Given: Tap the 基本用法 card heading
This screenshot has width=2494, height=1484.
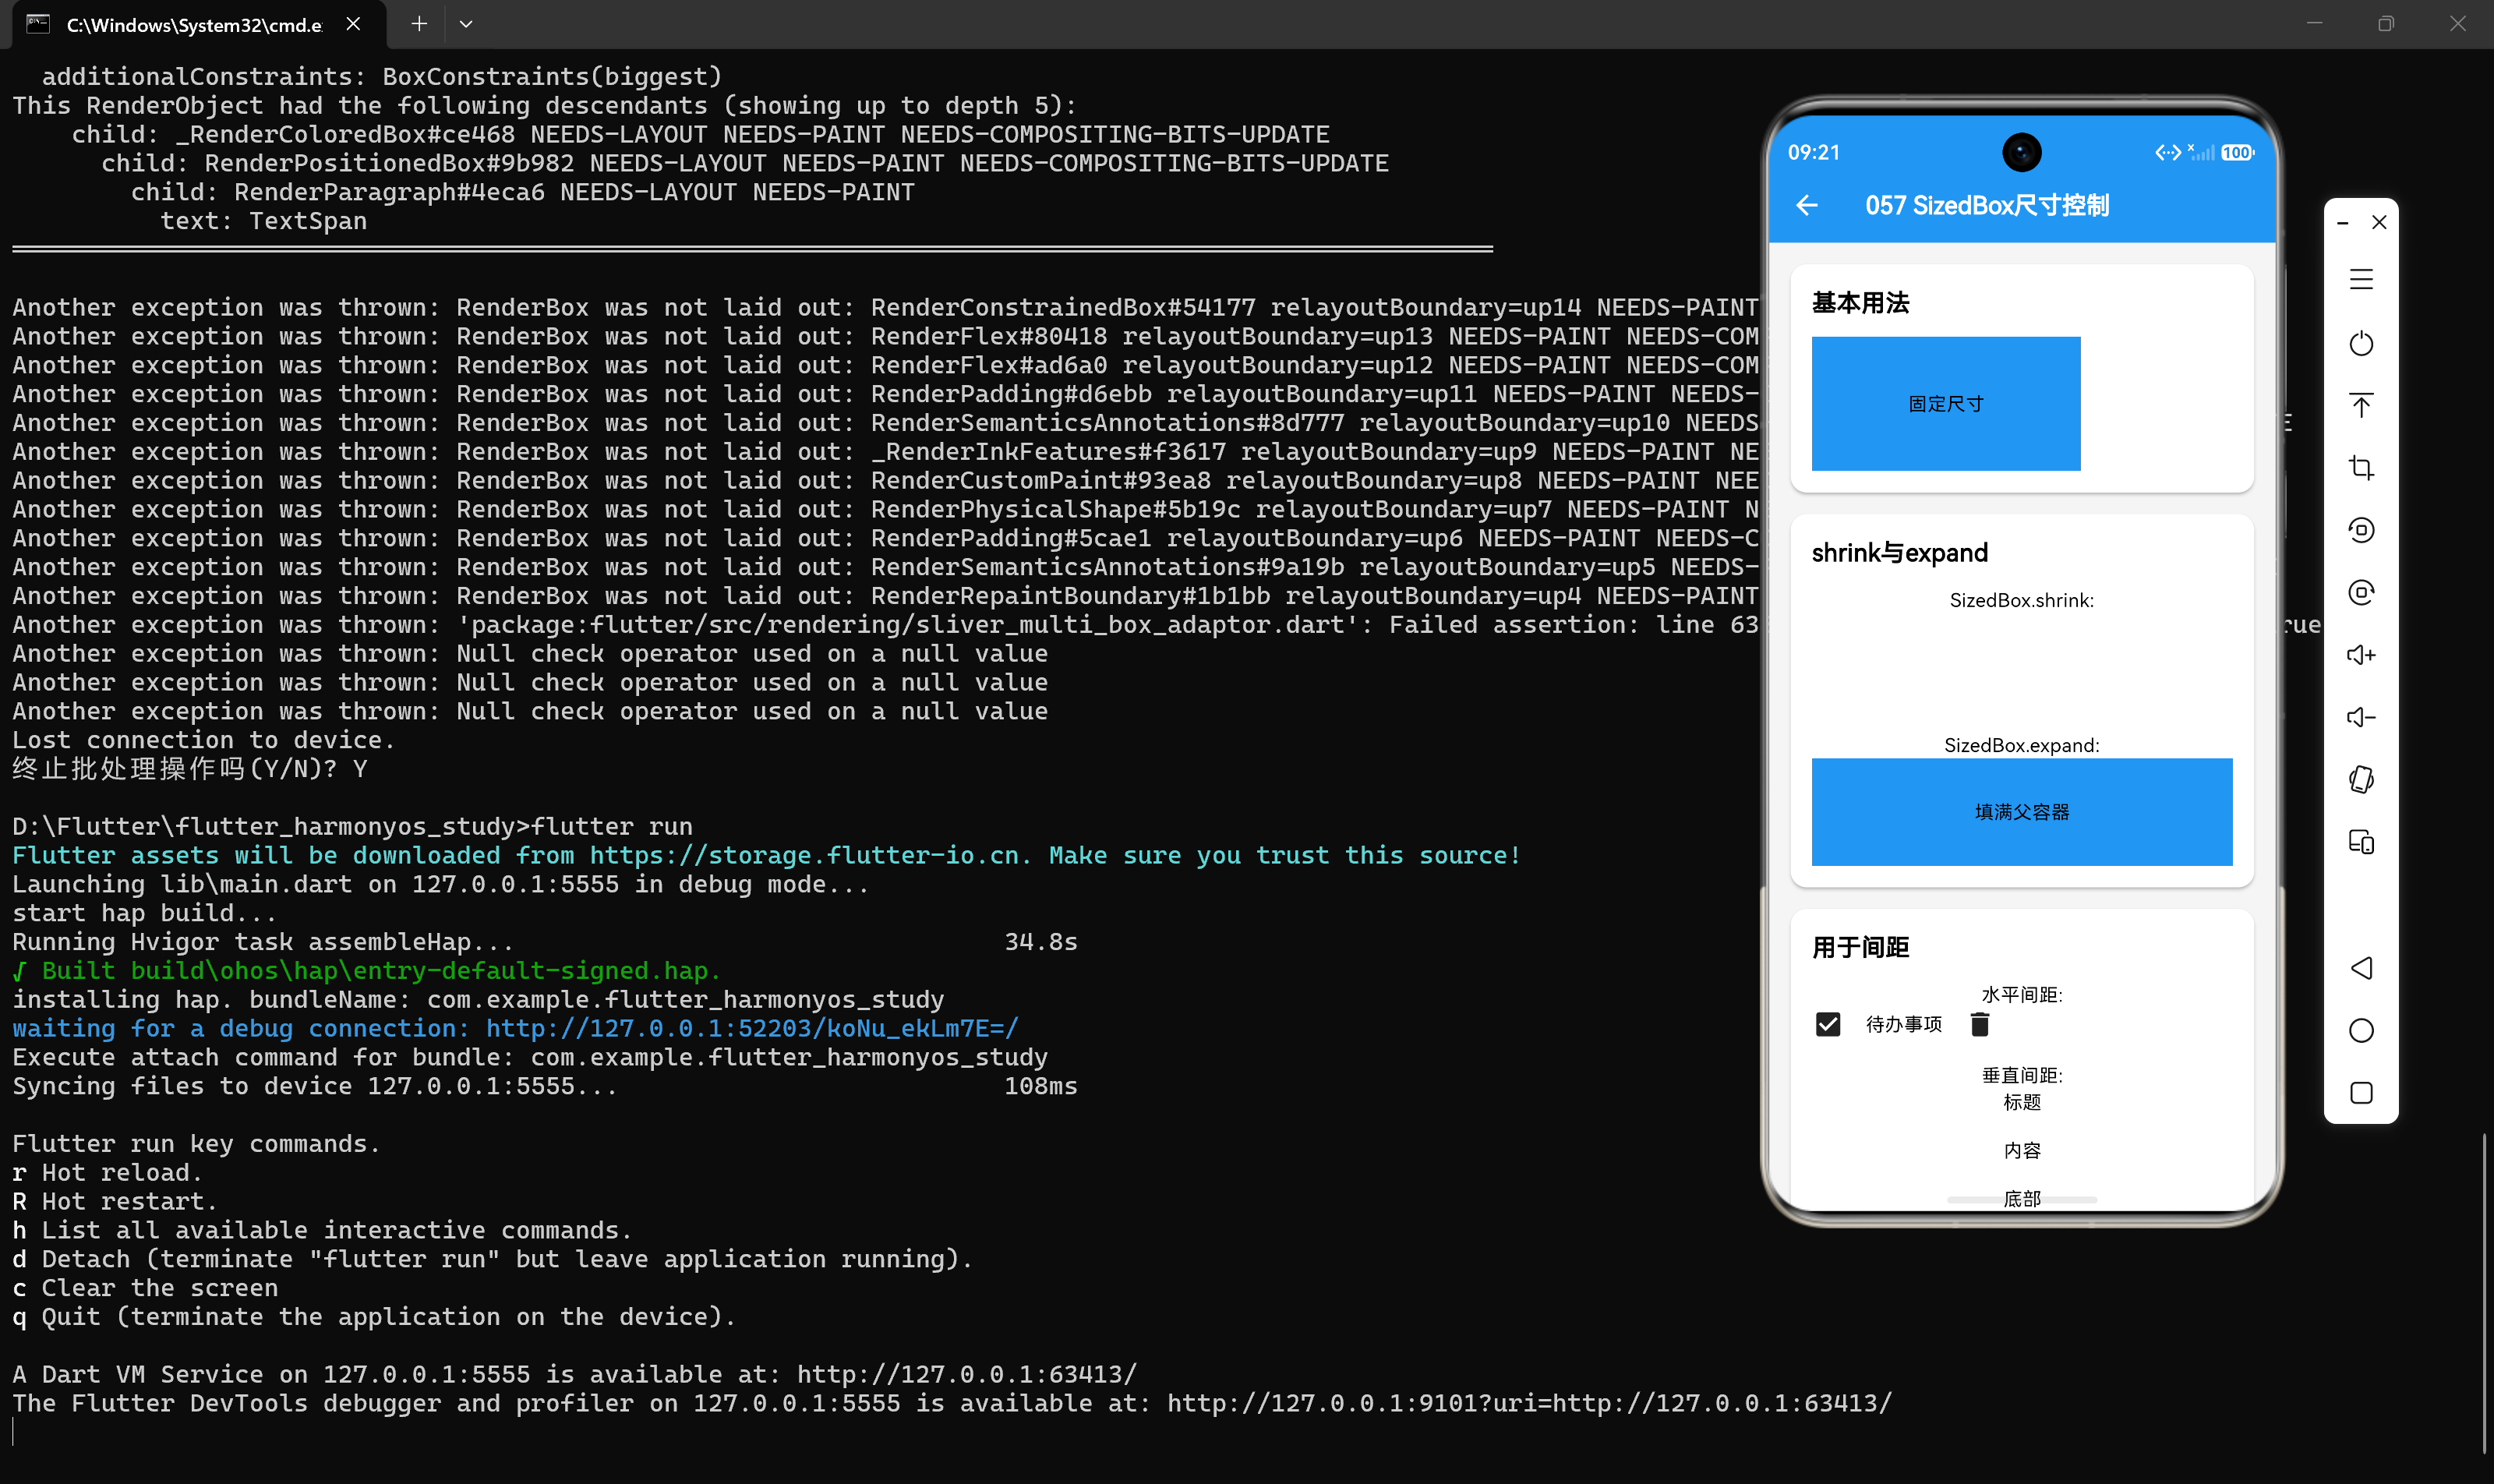Looking at the screenshot, I should point(1860,303).
